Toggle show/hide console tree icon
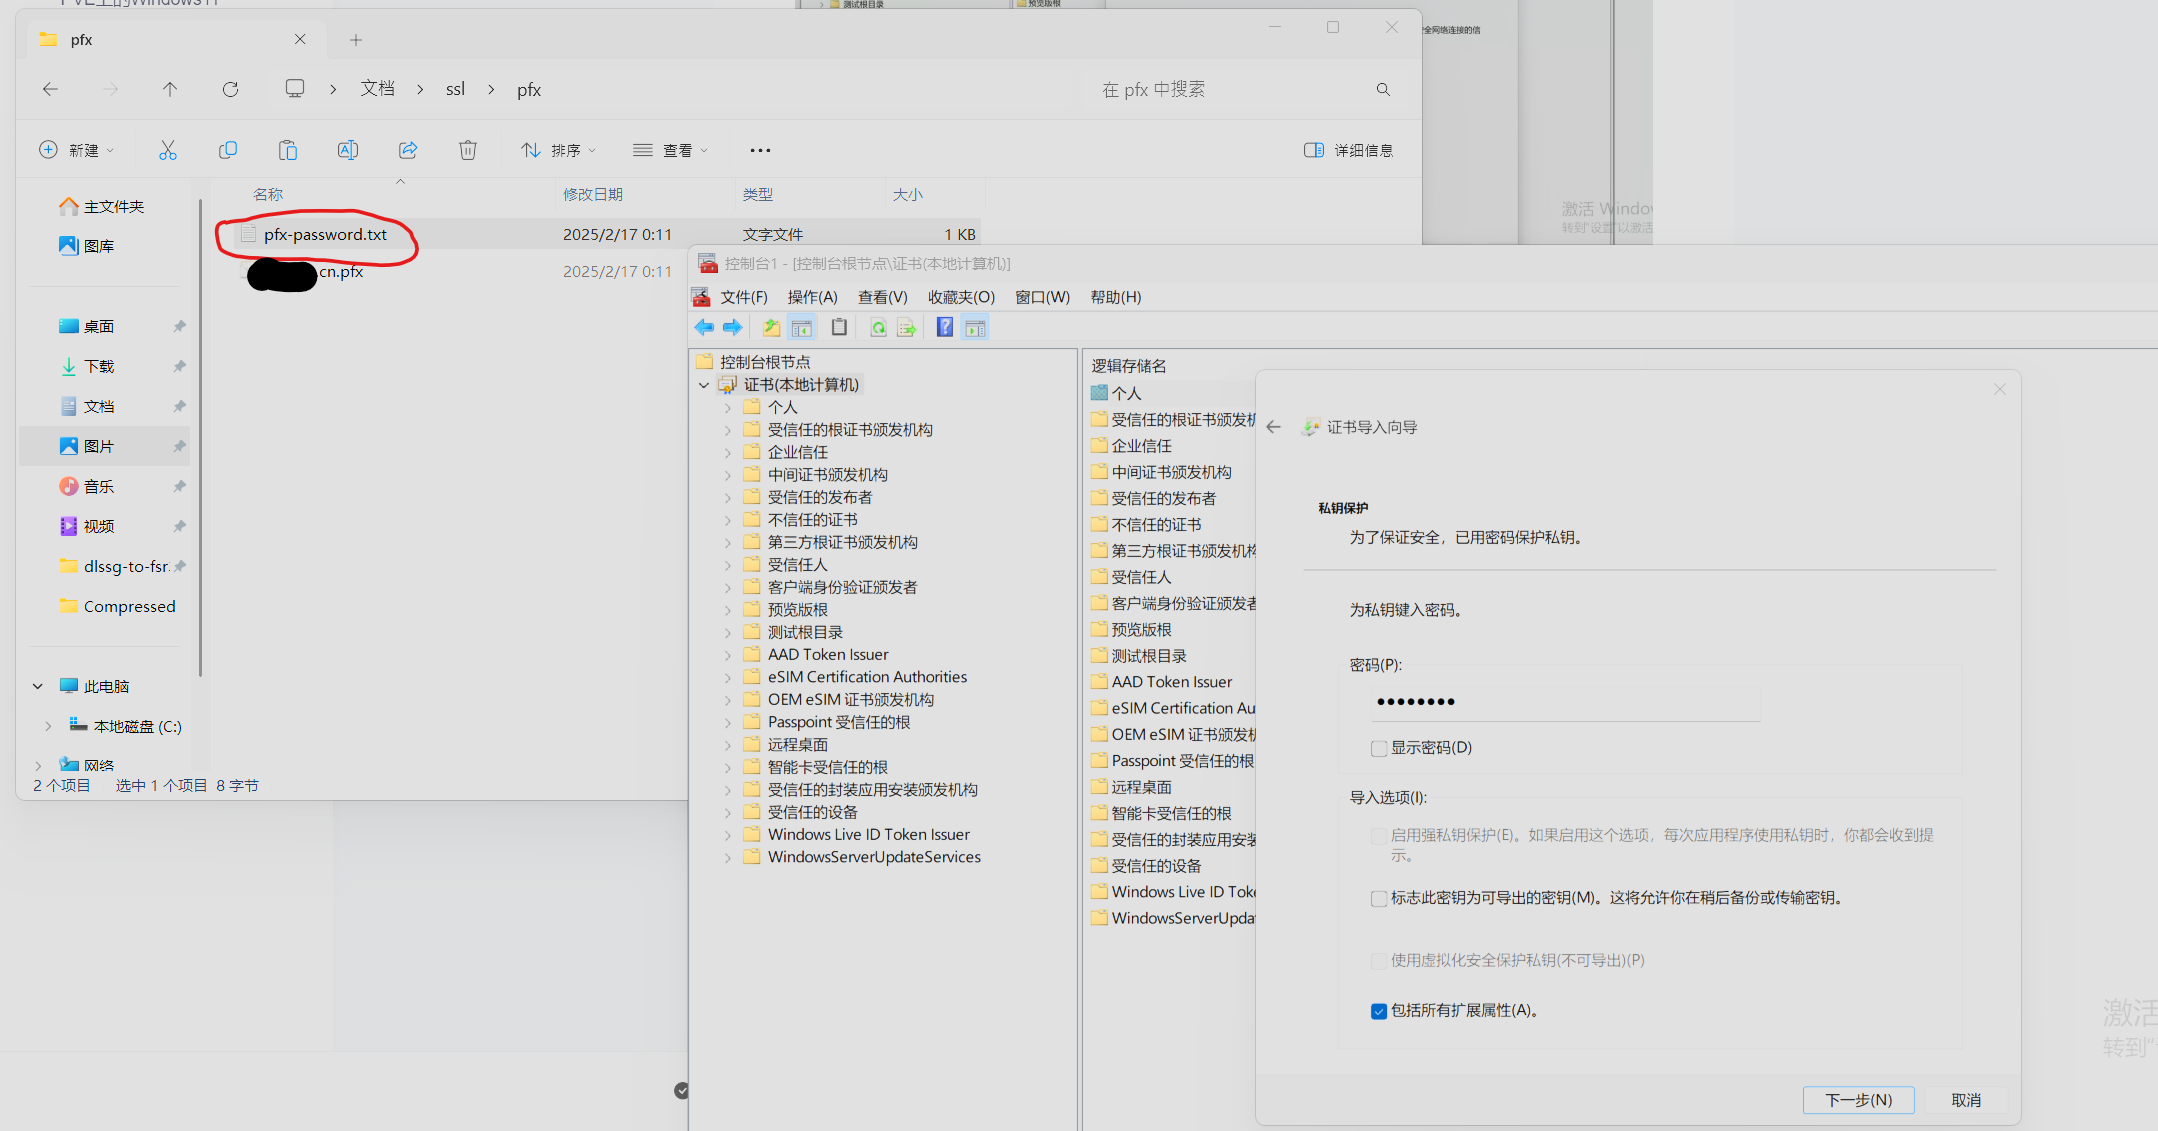The width and height of the screenshot is (2158, 1131). (x=801, y=328)
